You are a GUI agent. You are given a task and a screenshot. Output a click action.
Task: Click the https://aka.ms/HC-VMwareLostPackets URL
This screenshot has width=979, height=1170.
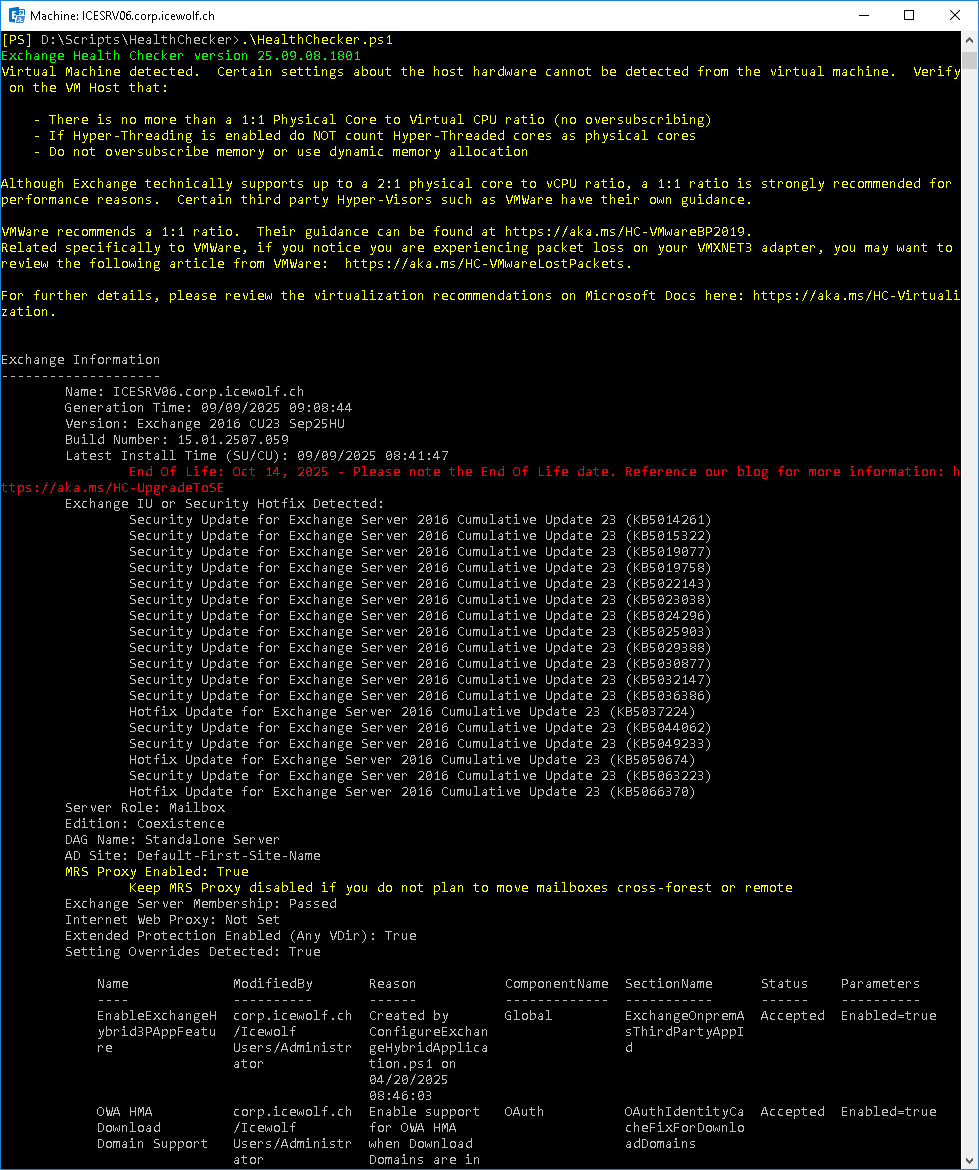[488, 264]
